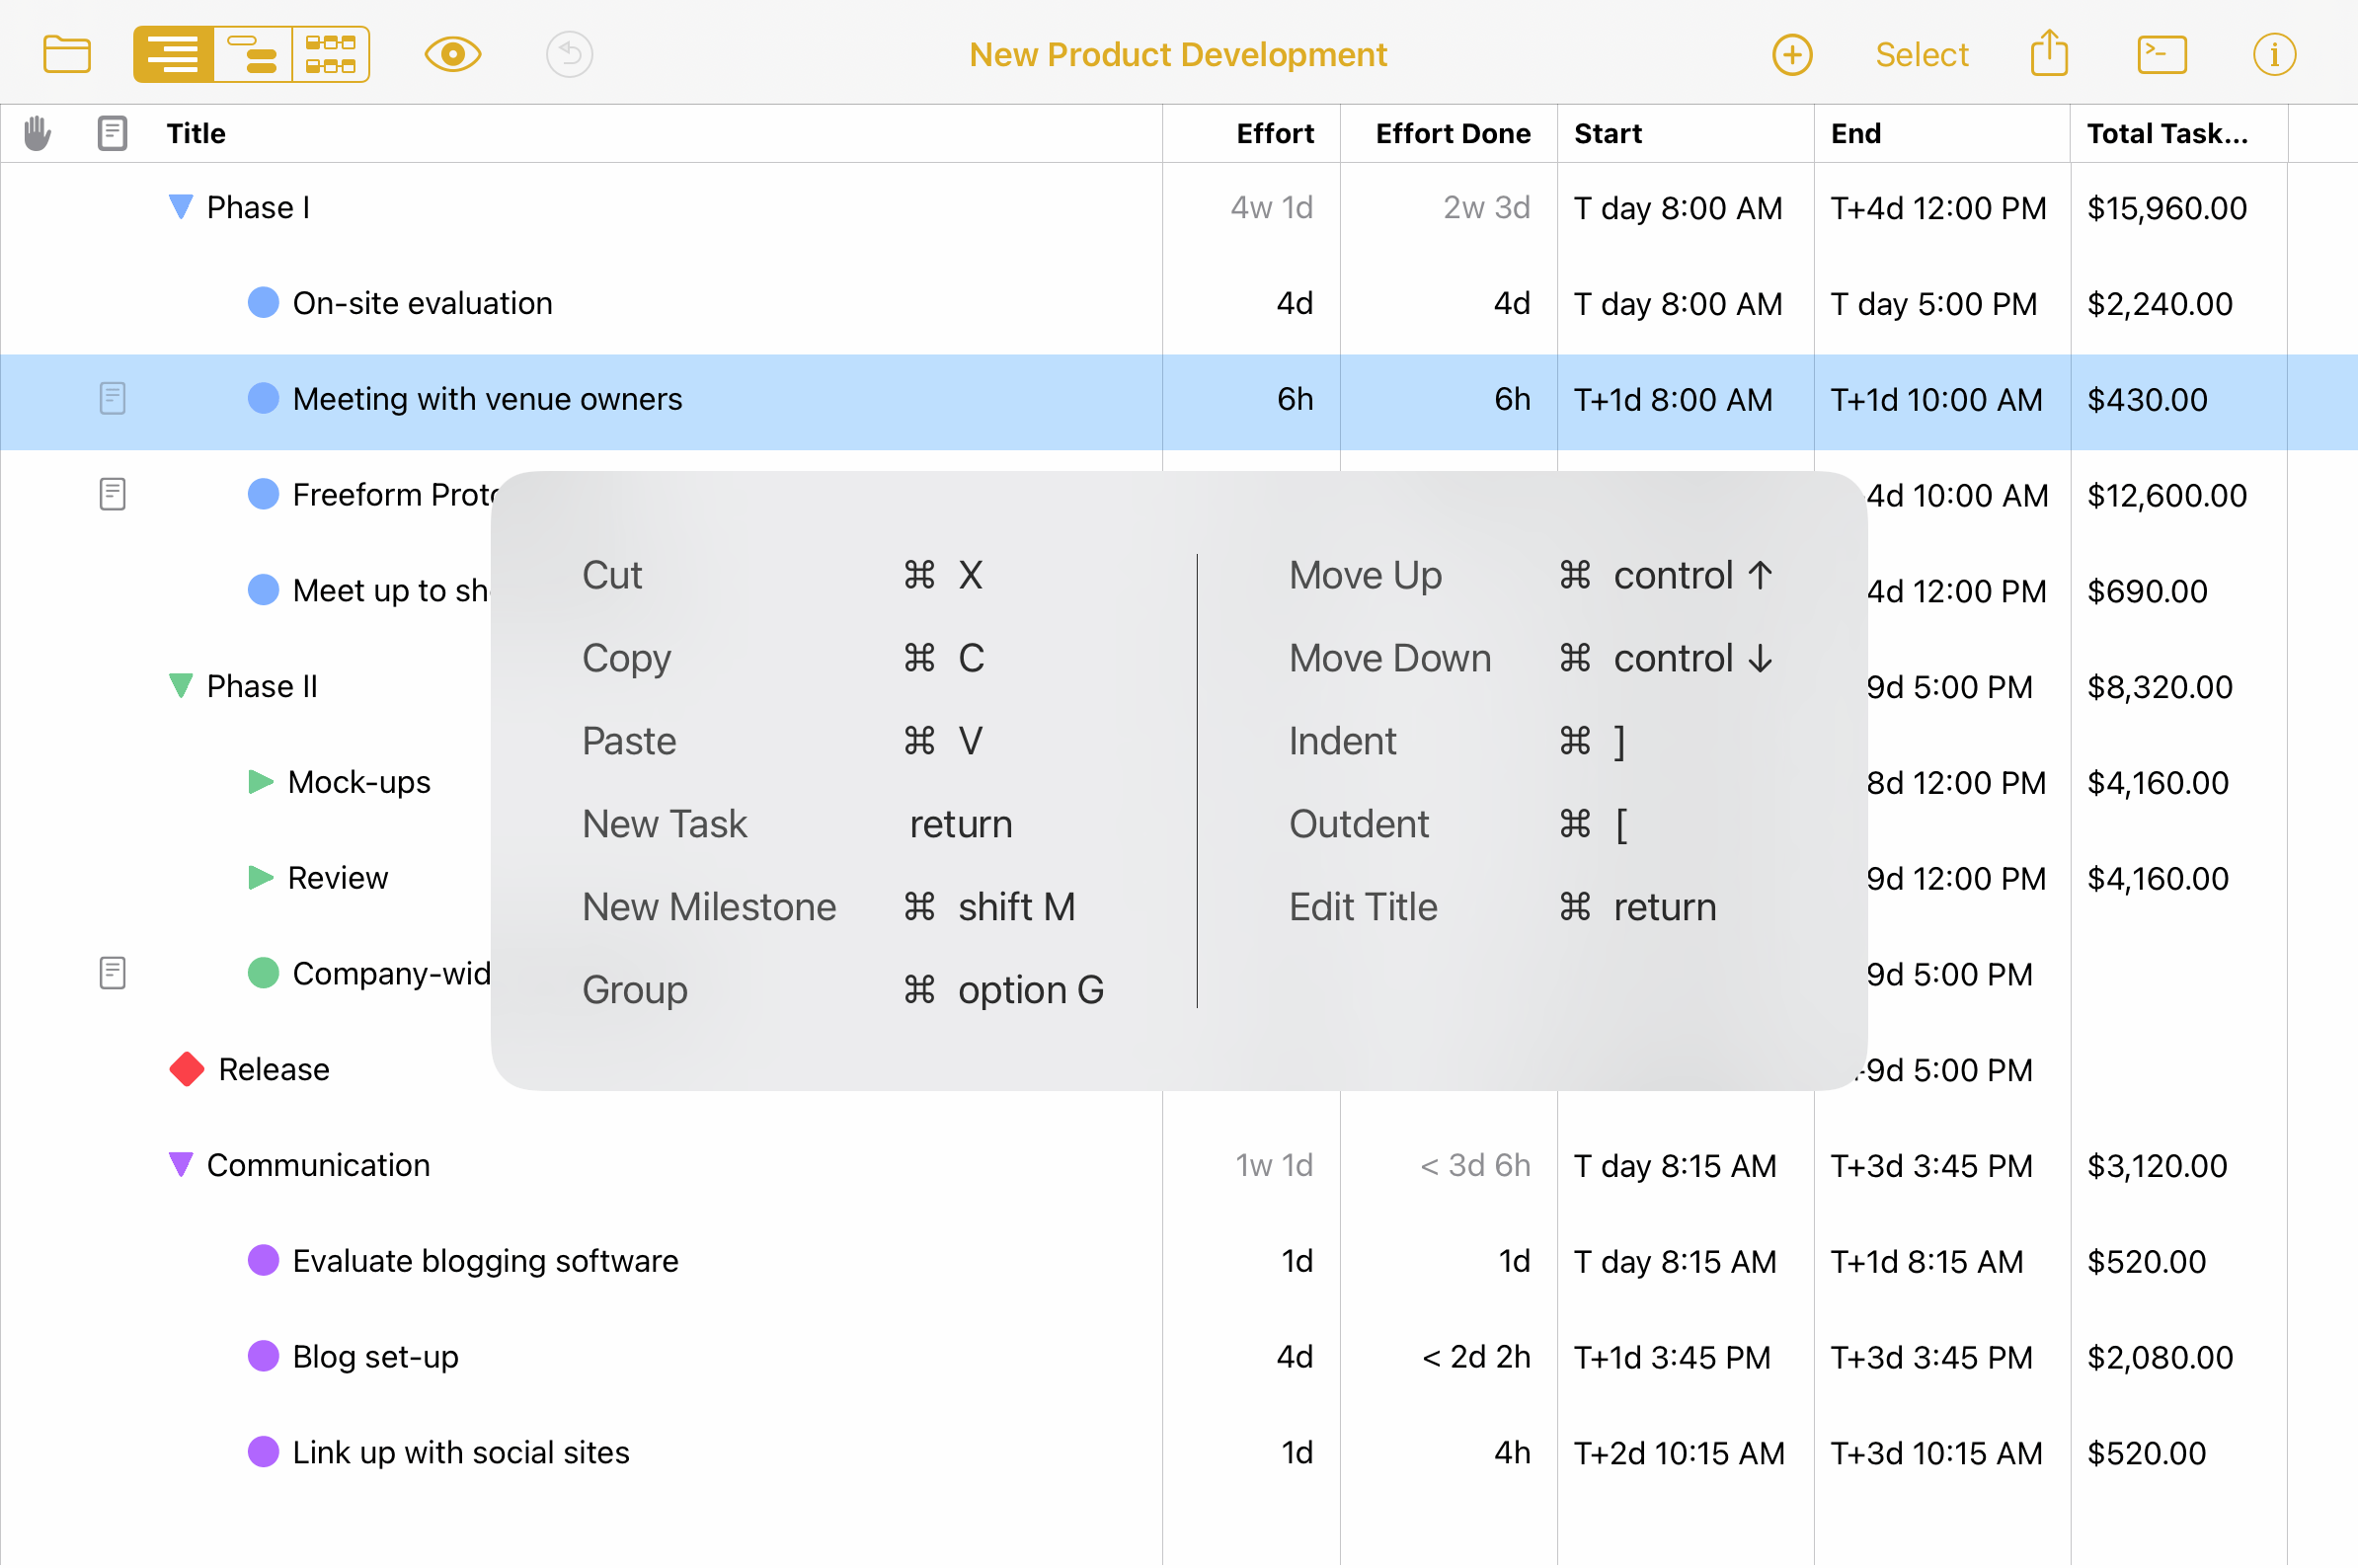Click the share/export icon
Image resolution: width=2358 pixels, height=1568 pixels.
point(2050,50)
